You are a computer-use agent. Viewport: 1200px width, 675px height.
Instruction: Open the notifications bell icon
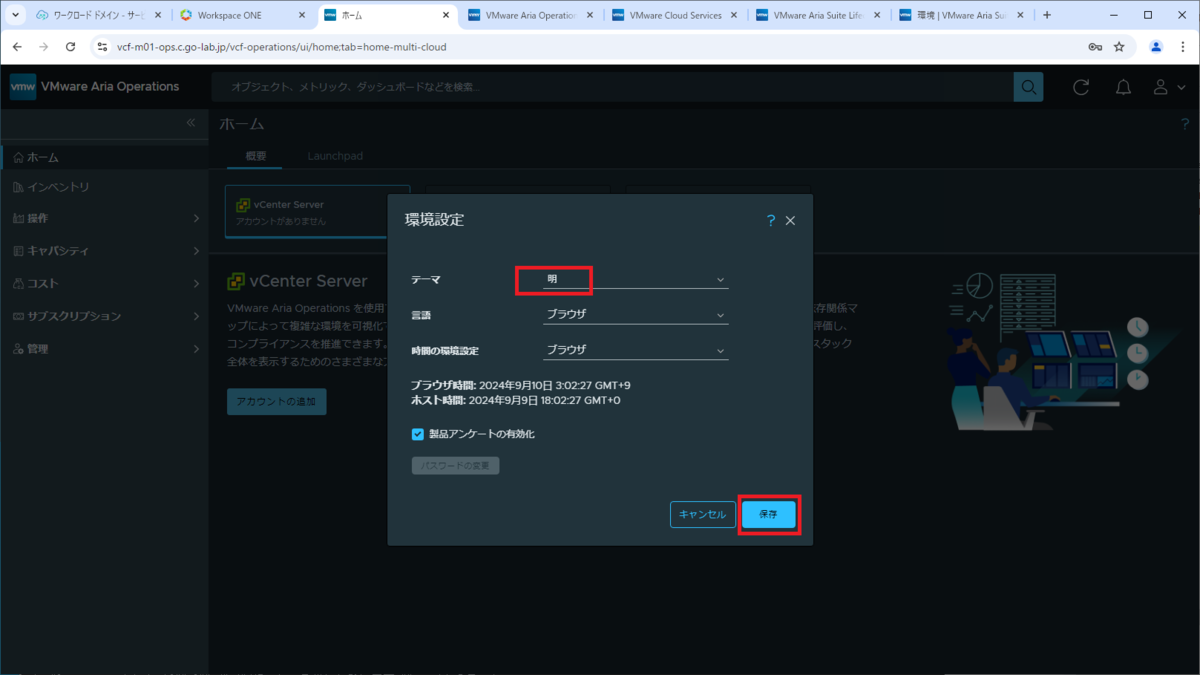click(x=1123, y=87)
